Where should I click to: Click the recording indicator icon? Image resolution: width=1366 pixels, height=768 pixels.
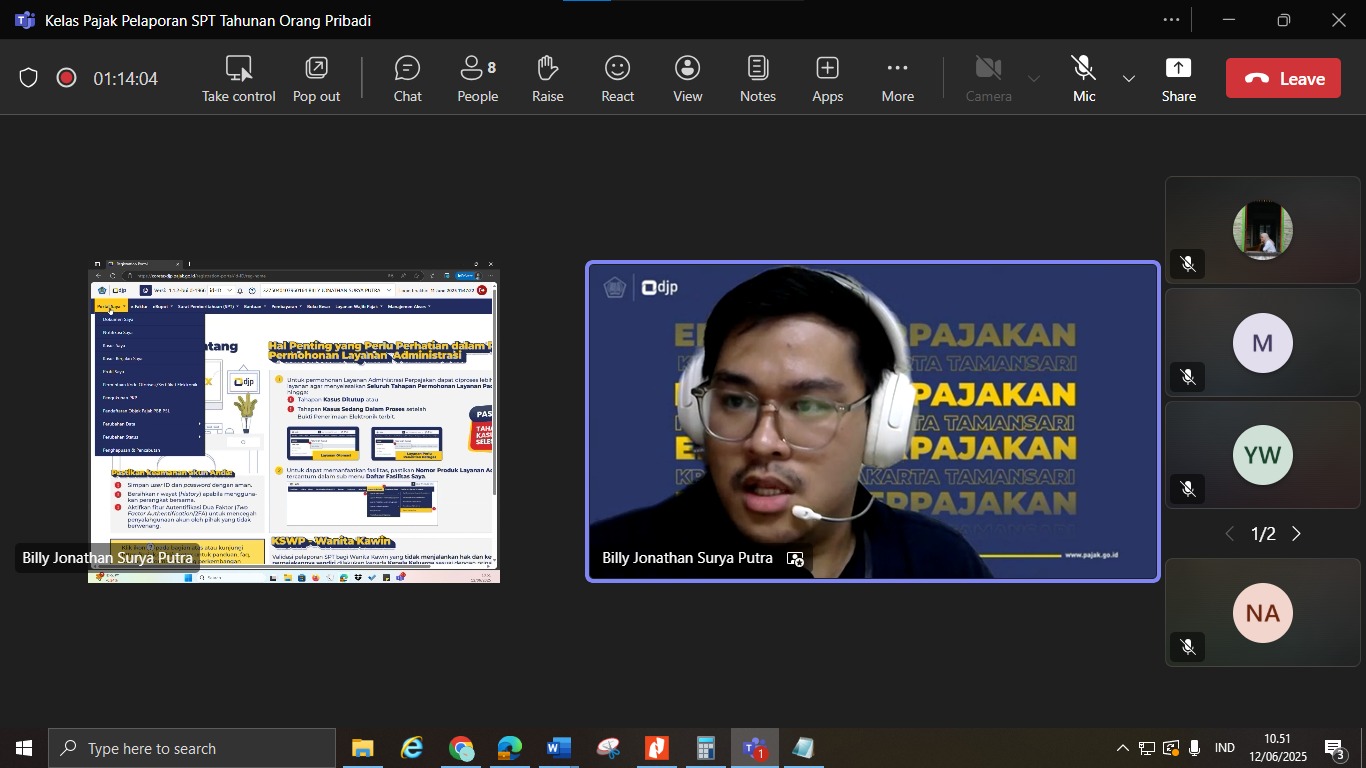tap(67, 78)
